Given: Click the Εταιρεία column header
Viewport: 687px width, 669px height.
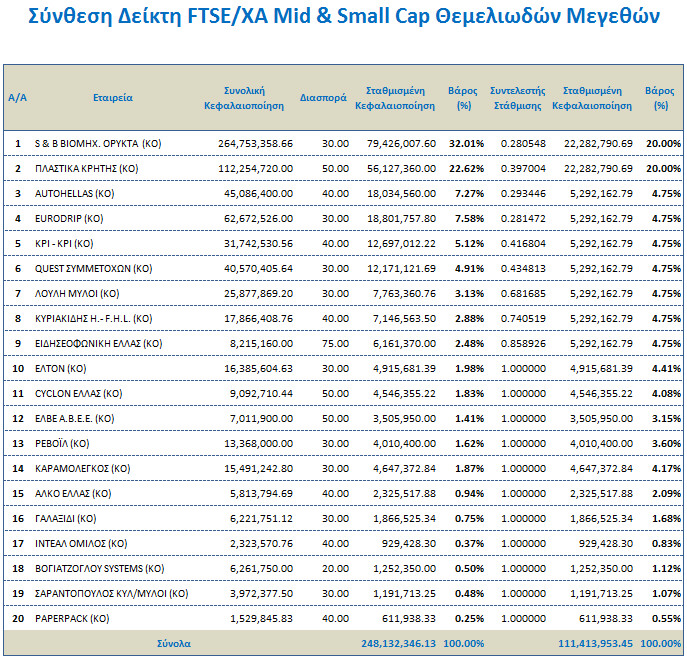Looking at the screenshot, I should 113,98.
